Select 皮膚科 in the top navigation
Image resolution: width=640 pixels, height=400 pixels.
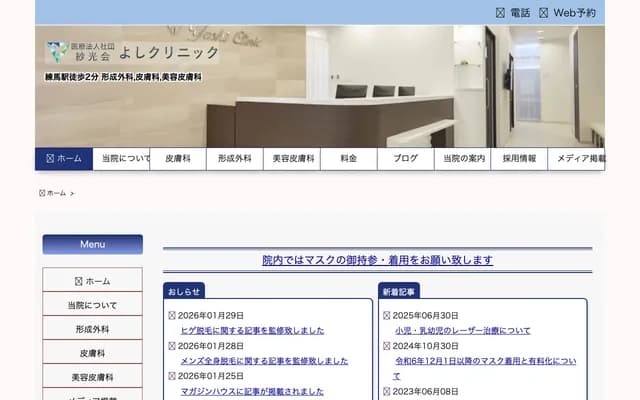click(x=178, y=159)
